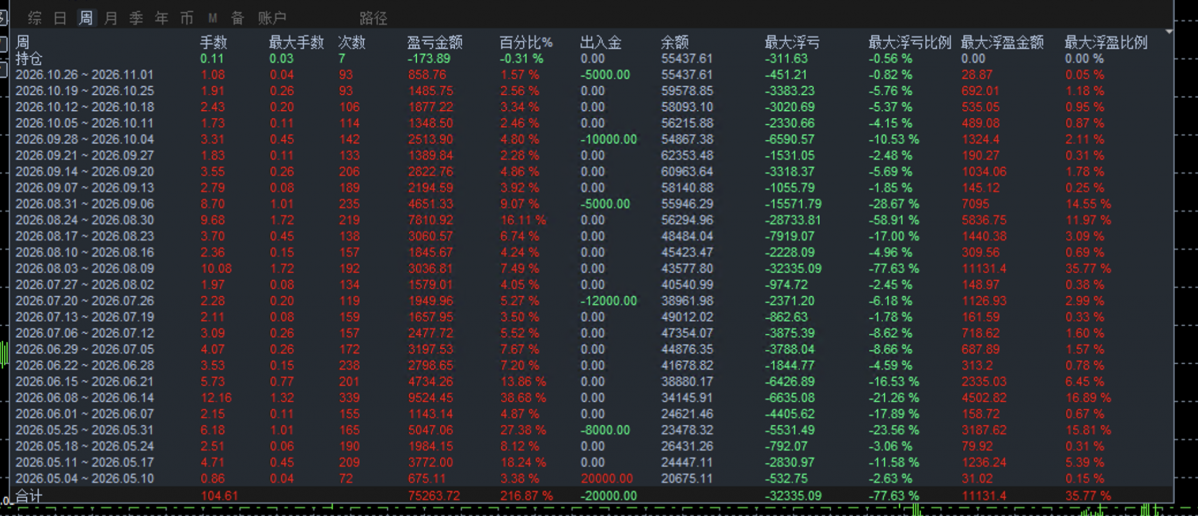Sort by the 余额 column header
1198x516 pixels.
tap(675, 44)
